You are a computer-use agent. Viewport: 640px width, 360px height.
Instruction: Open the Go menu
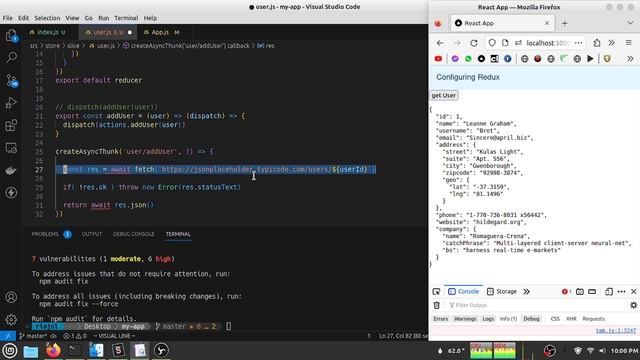click(x=89, y=18)
